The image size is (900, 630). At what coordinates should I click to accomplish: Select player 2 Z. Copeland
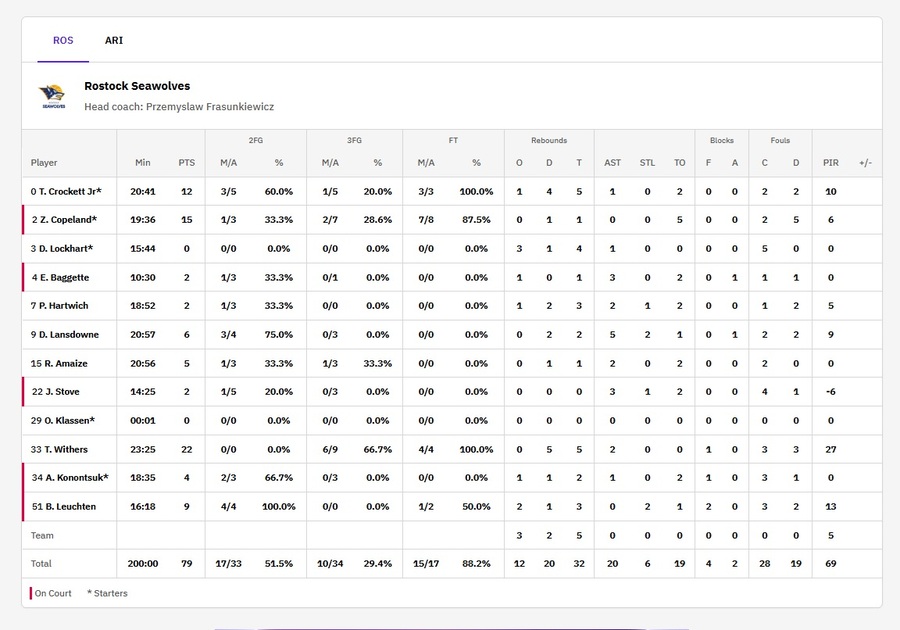(x=64, y=220)
